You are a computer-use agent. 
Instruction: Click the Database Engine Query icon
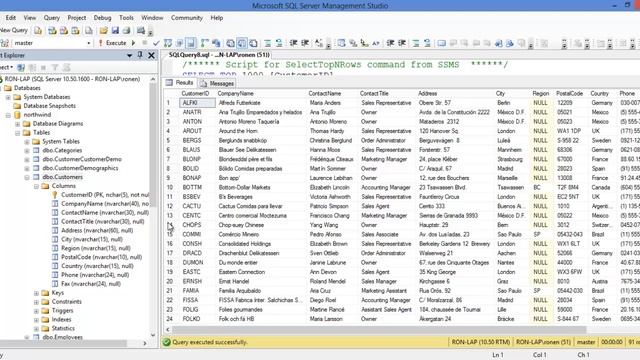[38, 30]
